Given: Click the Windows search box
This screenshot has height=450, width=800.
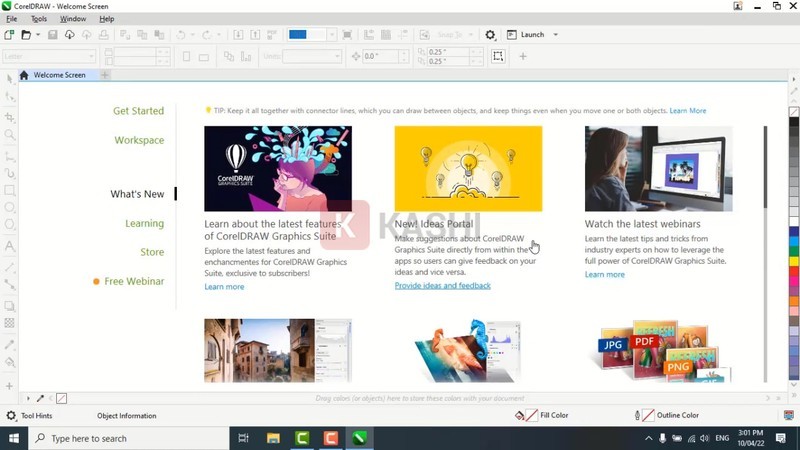Looking at the screenshot, I should [x=129, y=438].
